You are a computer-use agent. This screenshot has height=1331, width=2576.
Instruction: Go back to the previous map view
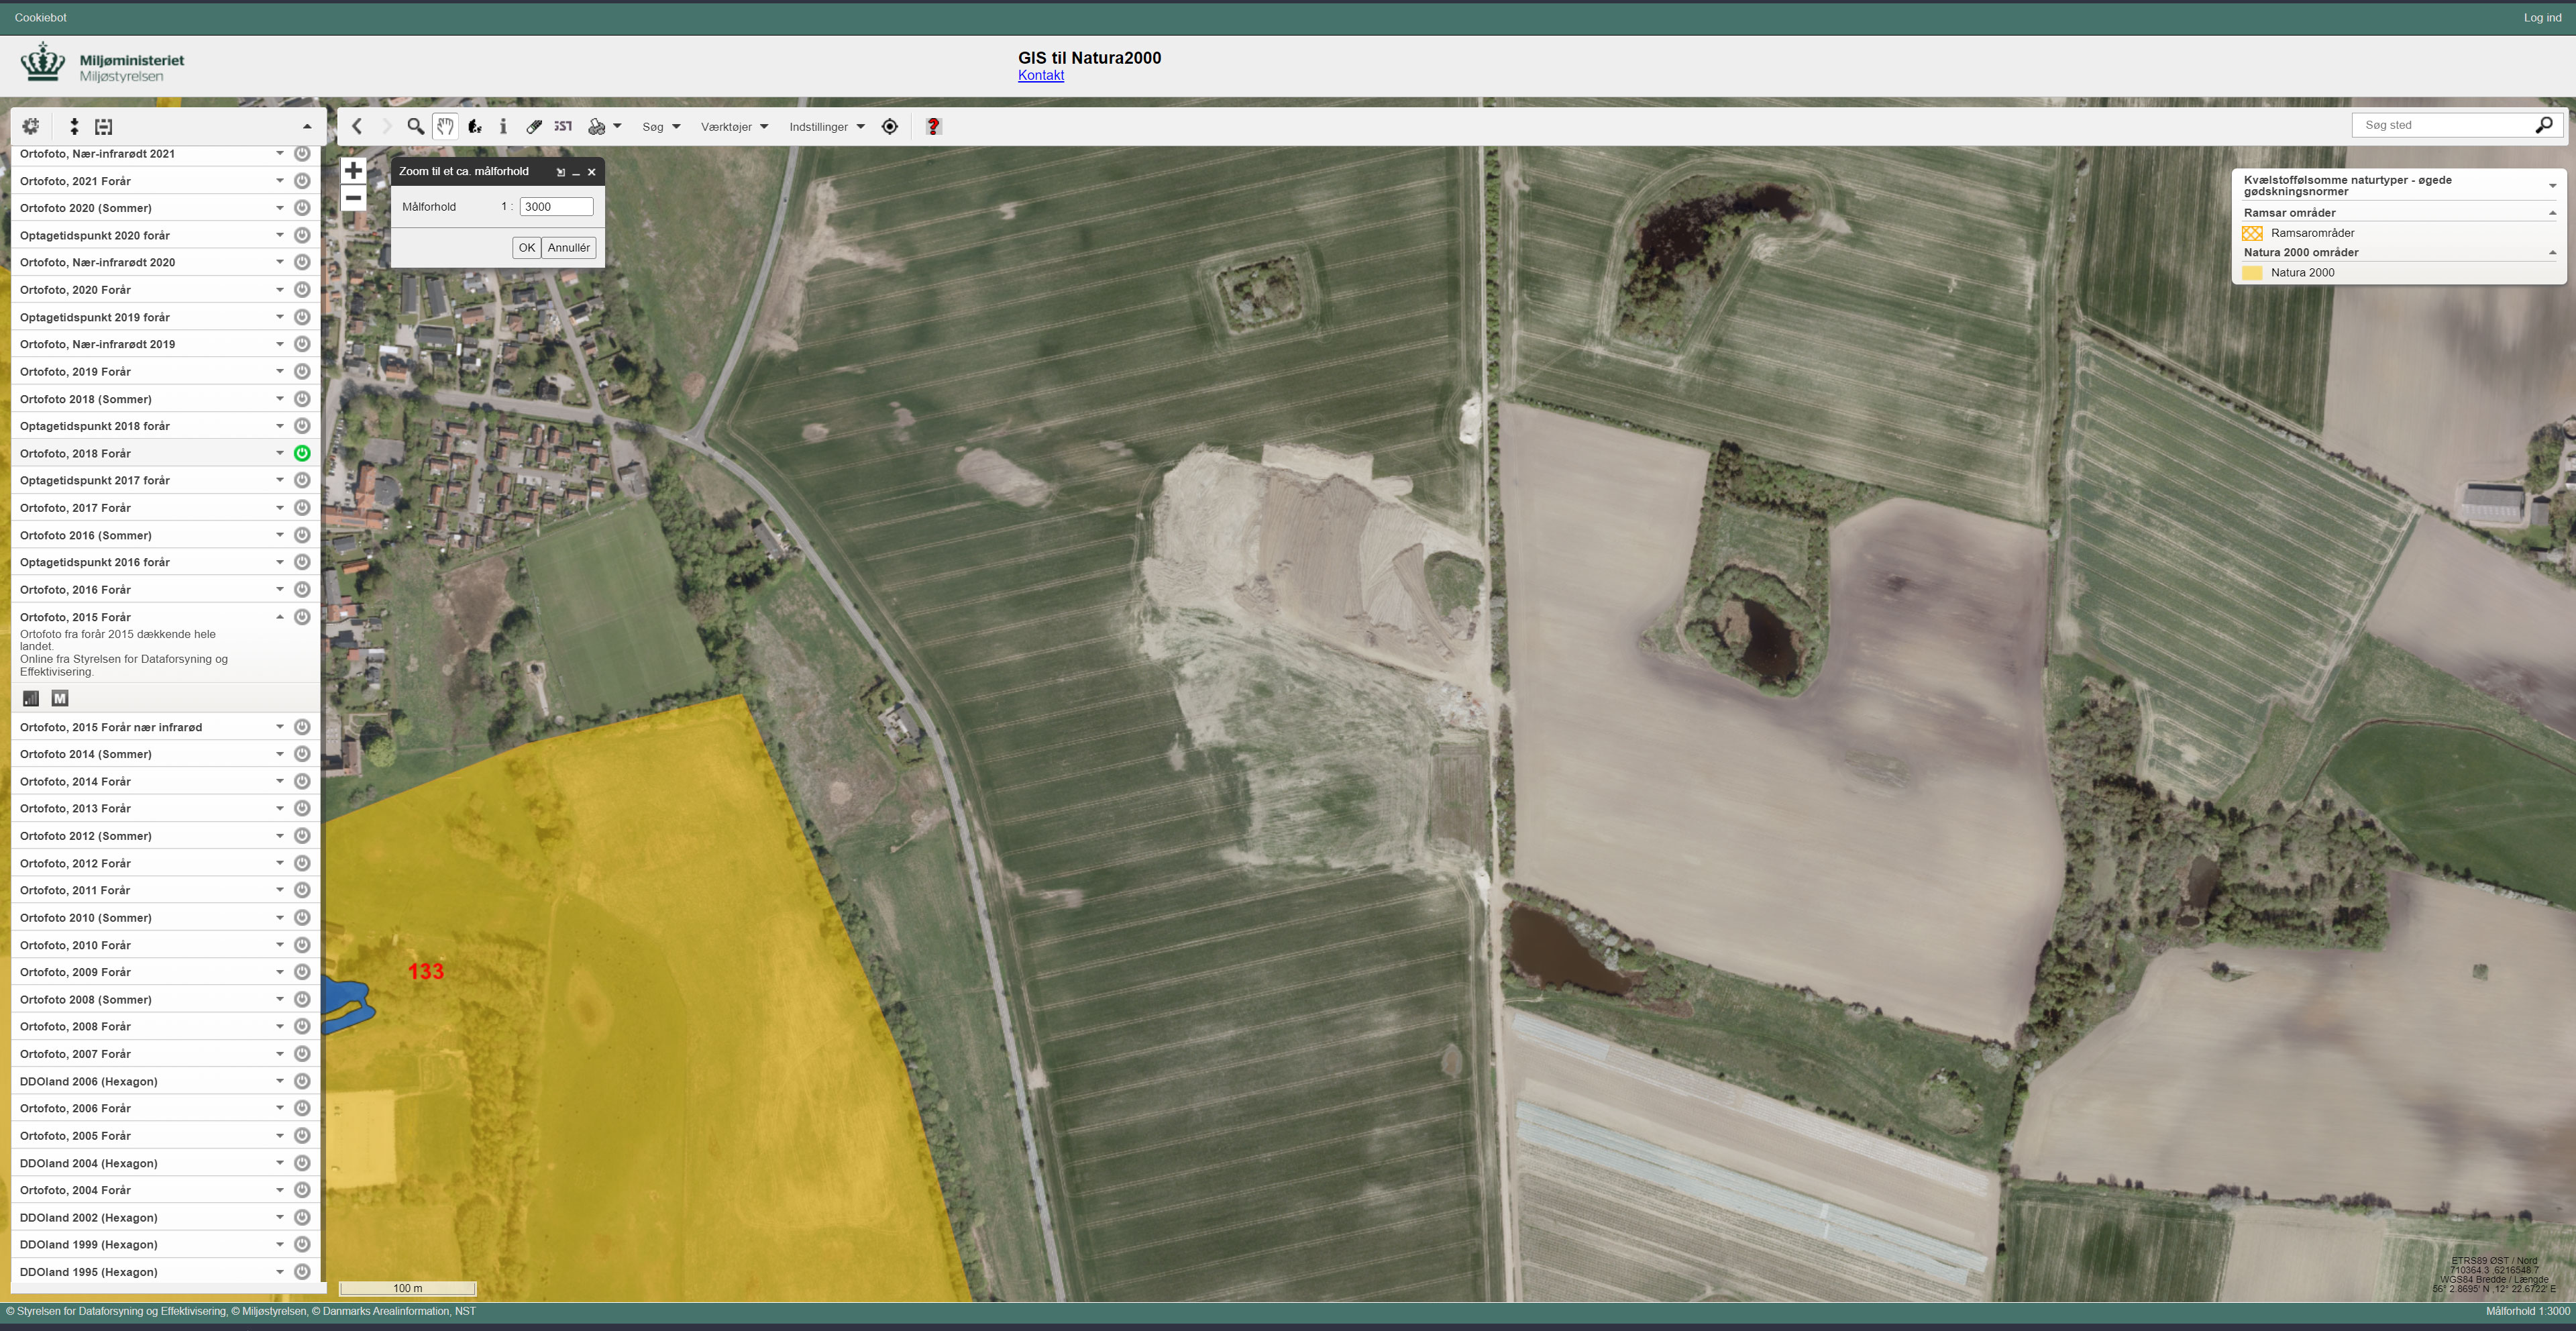click(357, 126)
